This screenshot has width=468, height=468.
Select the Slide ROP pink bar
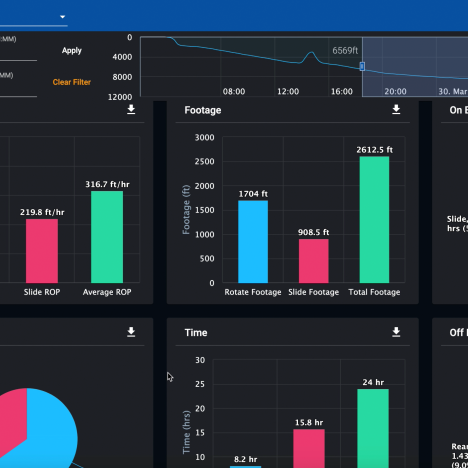pyautogui.click(x=42, y=251)
